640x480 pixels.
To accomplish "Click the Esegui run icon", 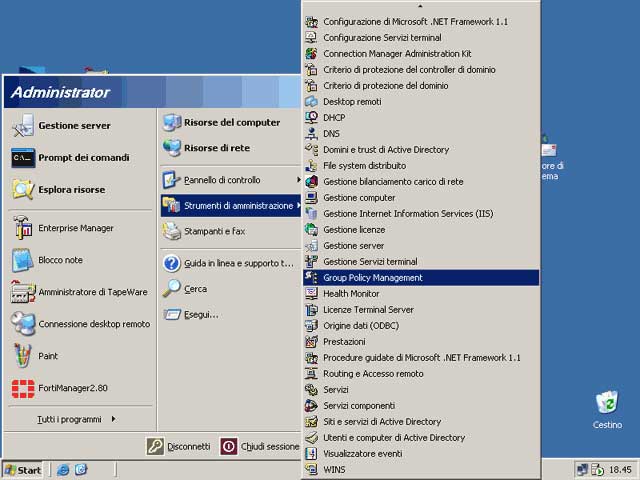I will tap(172, 314).
